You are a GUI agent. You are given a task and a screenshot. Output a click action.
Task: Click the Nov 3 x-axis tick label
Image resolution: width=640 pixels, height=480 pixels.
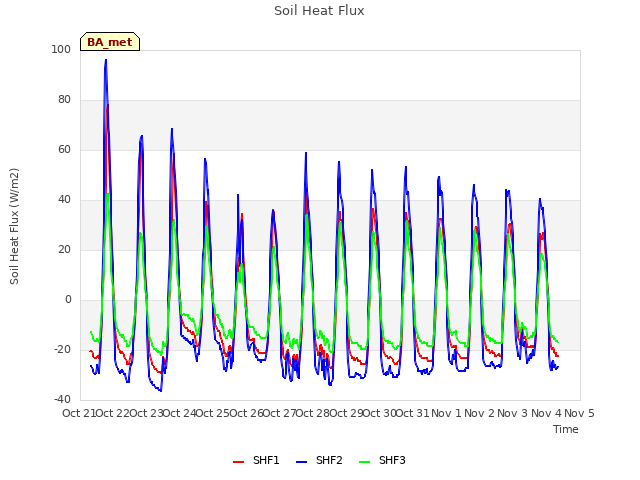(x=513, y=413)
